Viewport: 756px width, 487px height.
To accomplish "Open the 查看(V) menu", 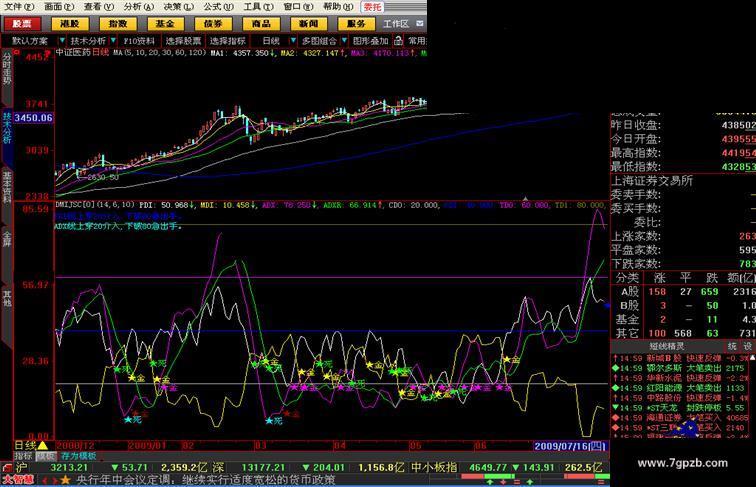I will click(x=99, y=6).
